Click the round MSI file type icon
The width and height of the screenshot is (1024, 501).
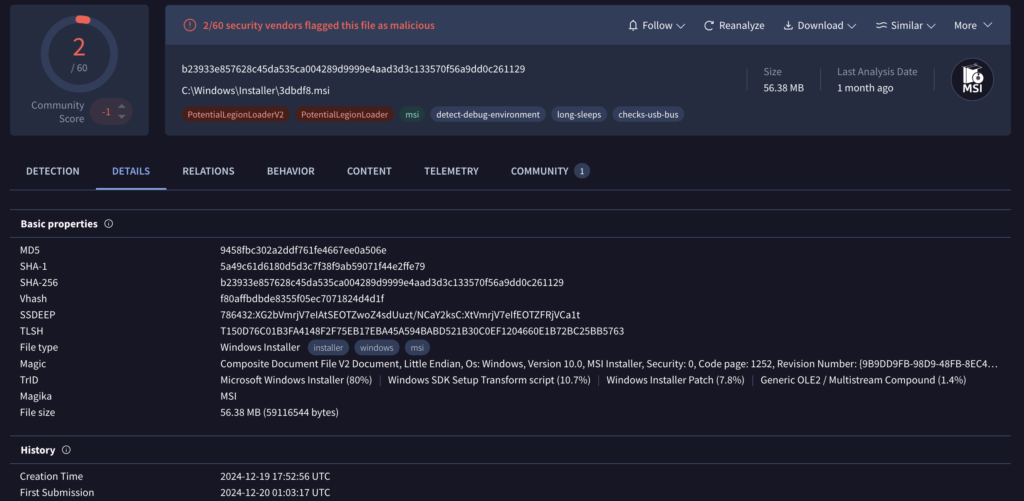pos(972,80)
